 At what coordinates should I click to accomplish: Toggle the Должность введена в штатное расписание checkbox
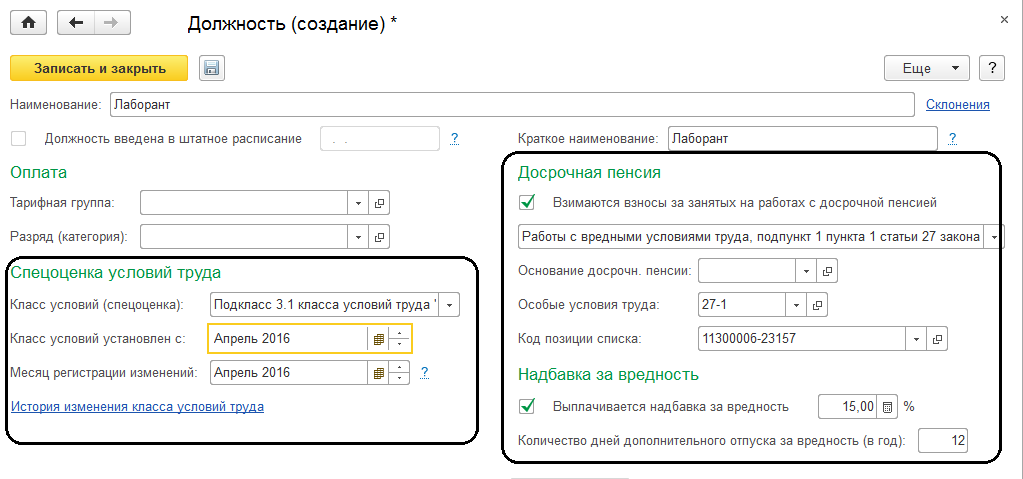[x=18, y=138]
